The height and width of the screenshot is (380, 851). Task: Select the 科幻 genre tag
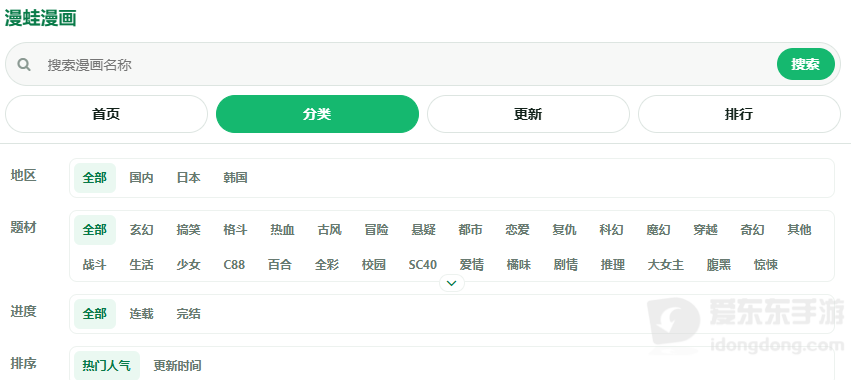tap(611, 230)
